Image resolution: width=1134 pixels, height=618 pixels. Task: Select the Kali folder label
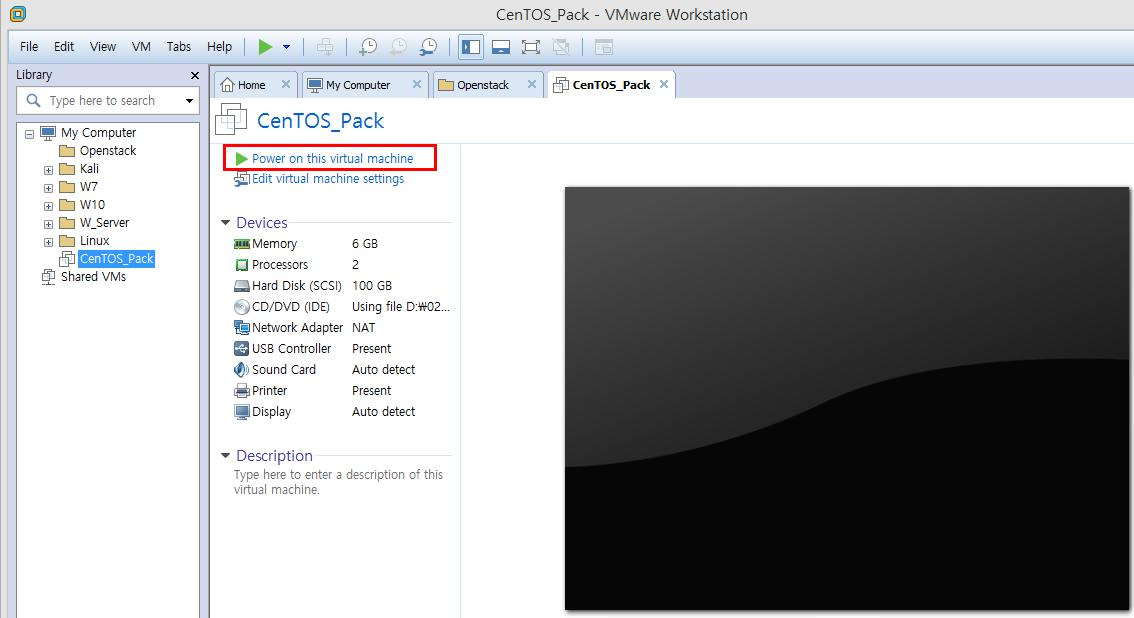pyautogui.click(x=89, y=168)
